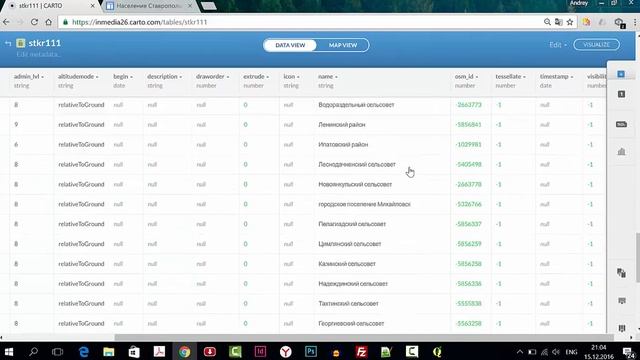Open comment-shaped sidebar icon near bottom
The height and width of the screenshot is (360, 640).
(622, 301)
